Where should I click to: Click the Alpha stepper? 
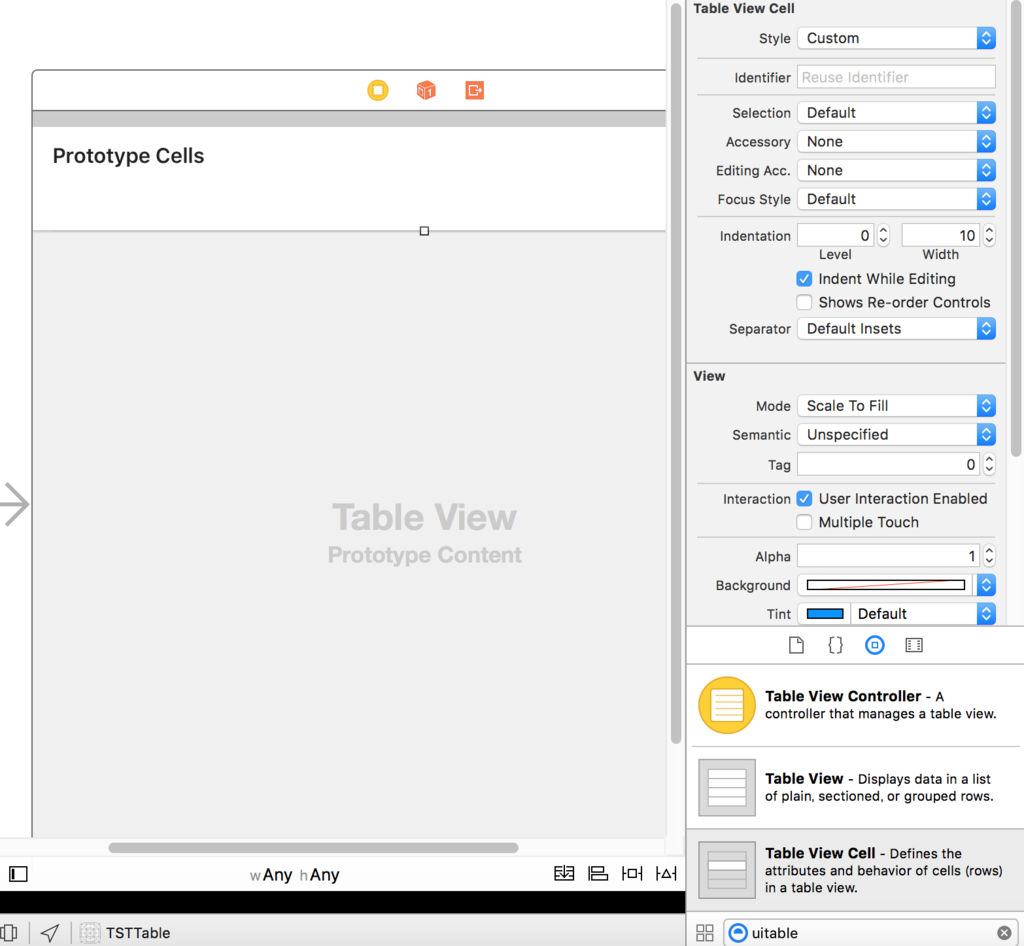(x=989, y=556)
